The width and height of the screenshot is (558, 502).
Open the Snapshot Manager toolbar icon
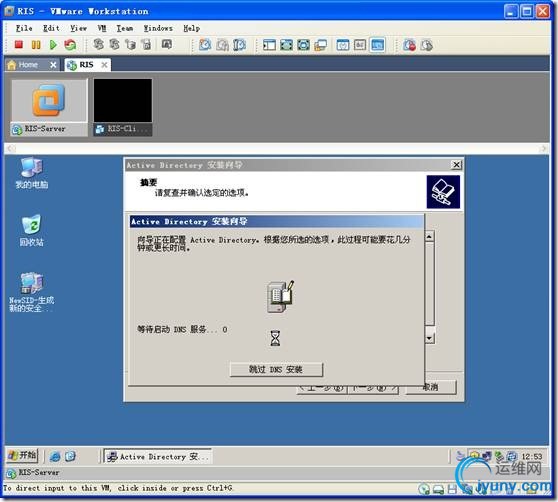tap(239, 45)
